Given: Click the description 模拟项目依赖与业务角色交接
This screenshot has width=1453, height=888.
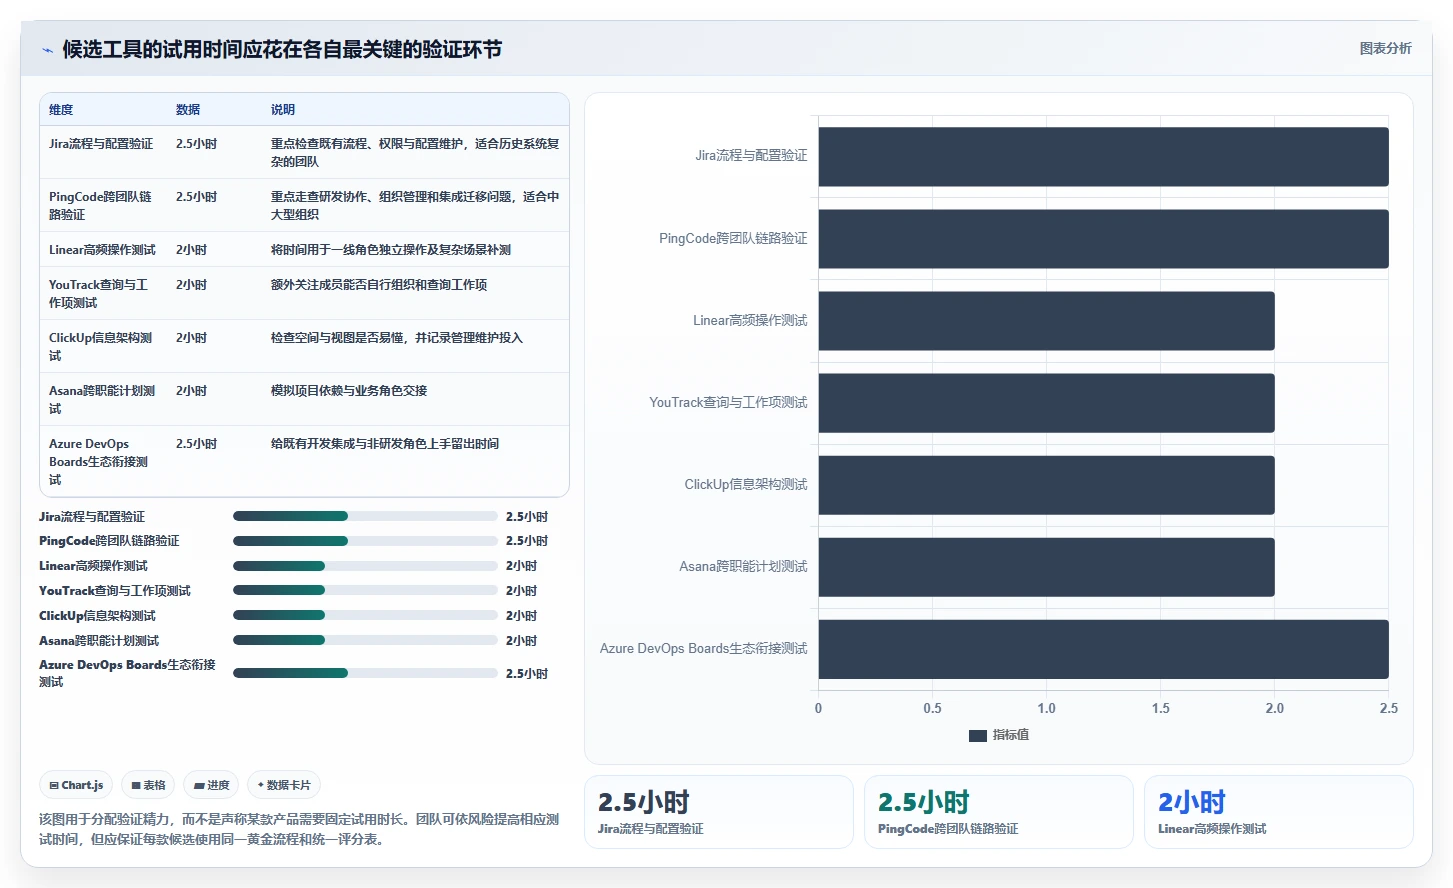Looking at the screenshot, I should click(x=349, y=391).
